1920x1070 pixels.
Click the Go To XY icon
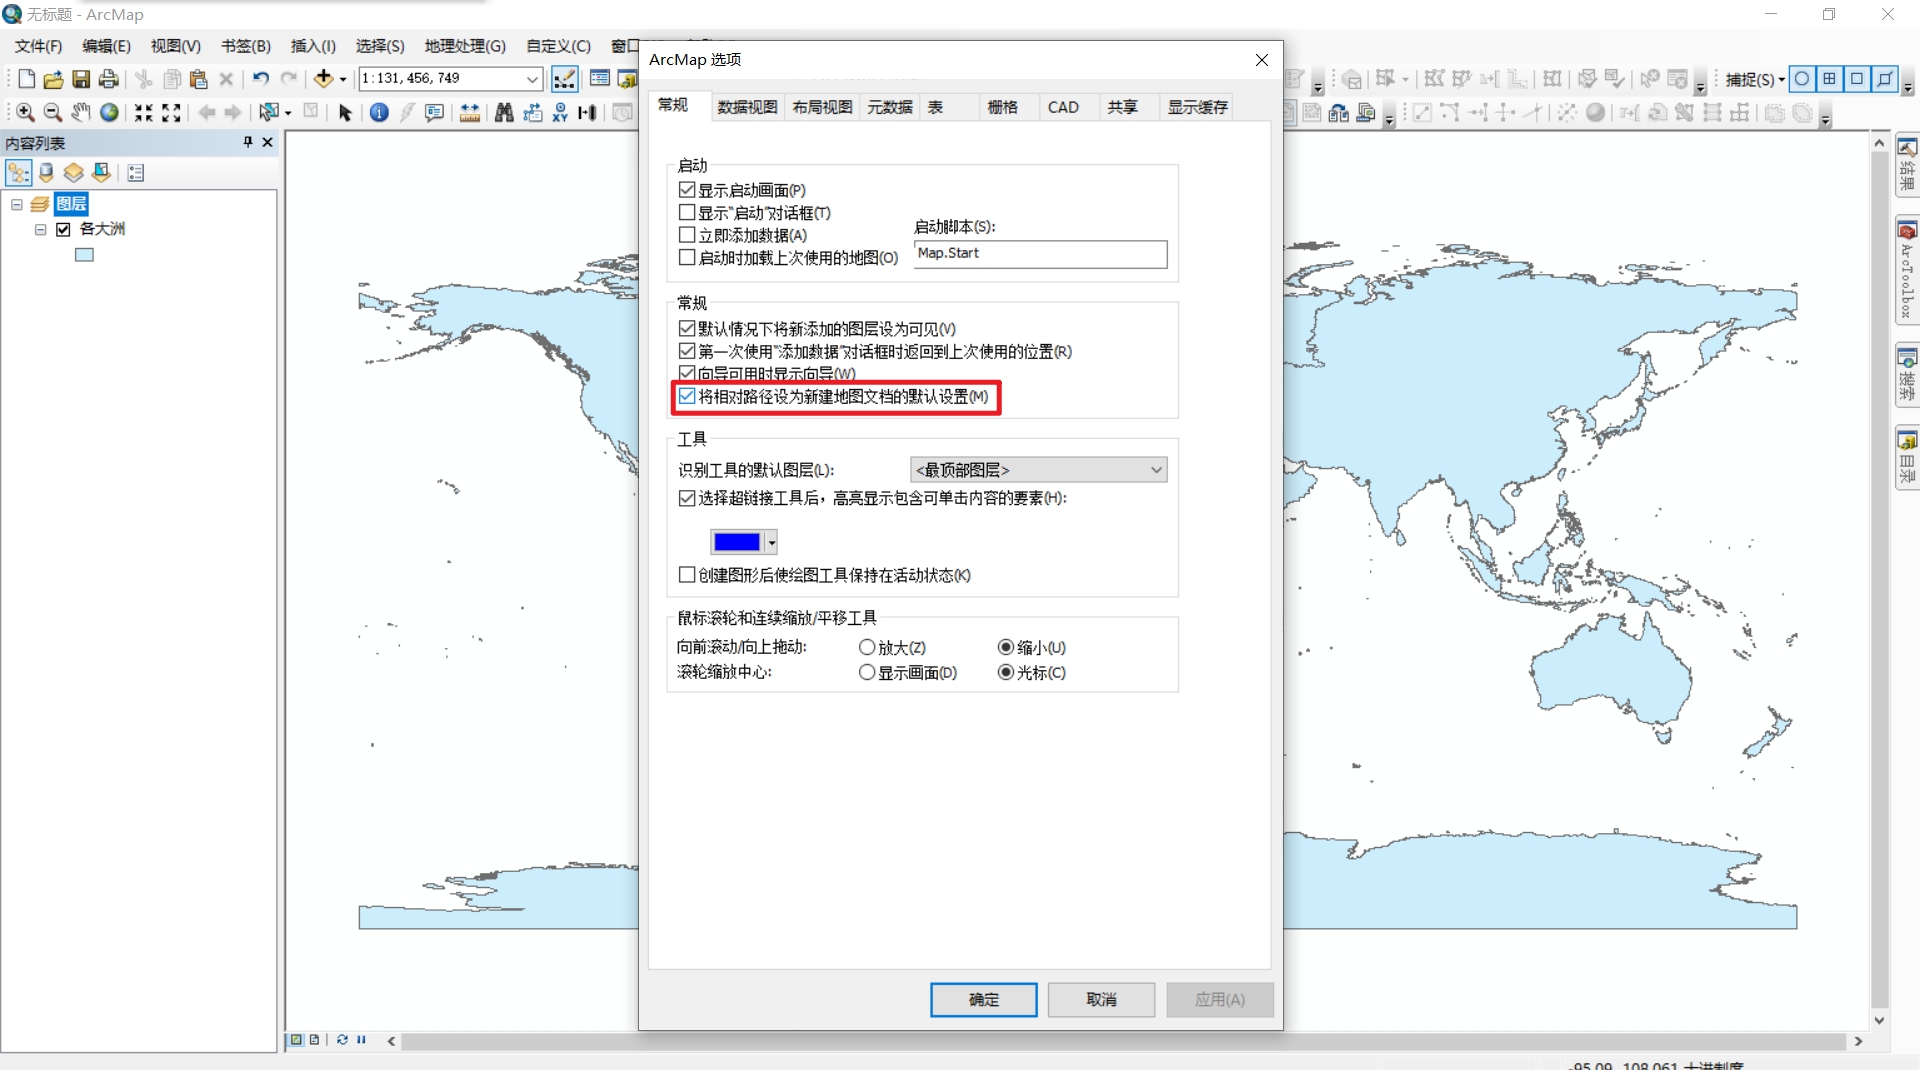point(560,113)
